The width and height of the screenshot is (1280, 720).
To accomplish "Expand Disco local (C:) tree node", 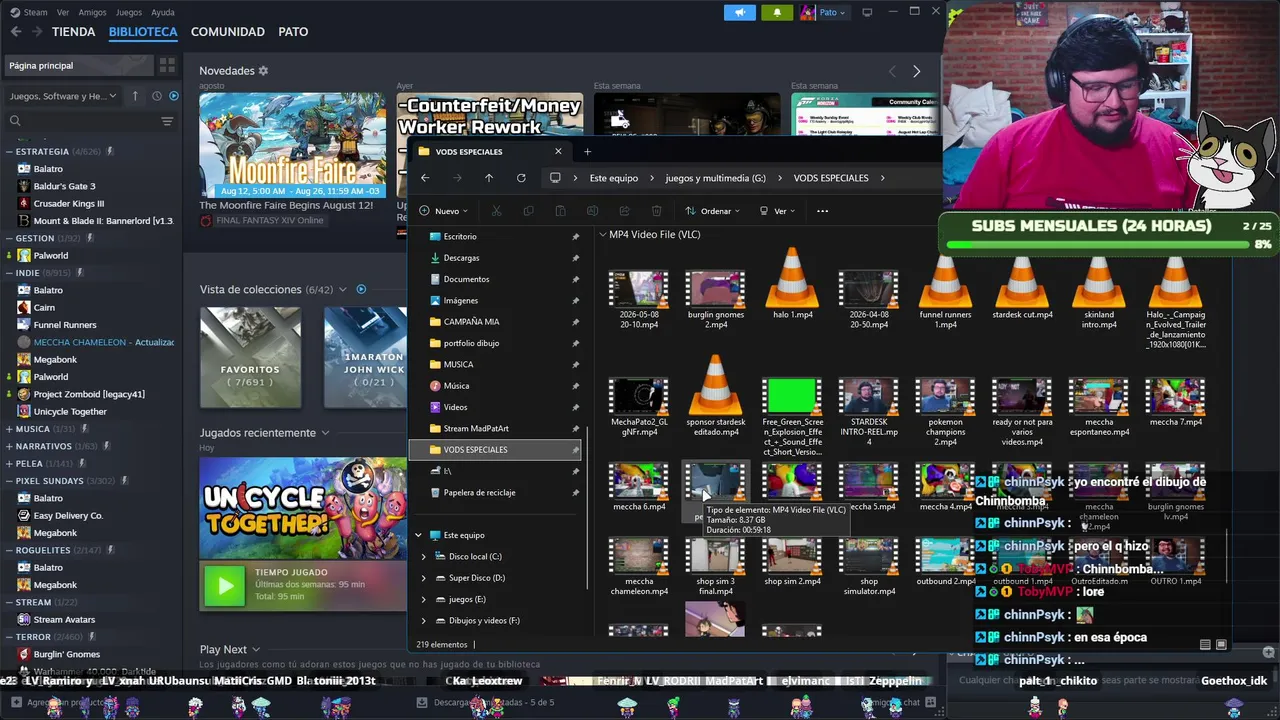I will (424, 557).
